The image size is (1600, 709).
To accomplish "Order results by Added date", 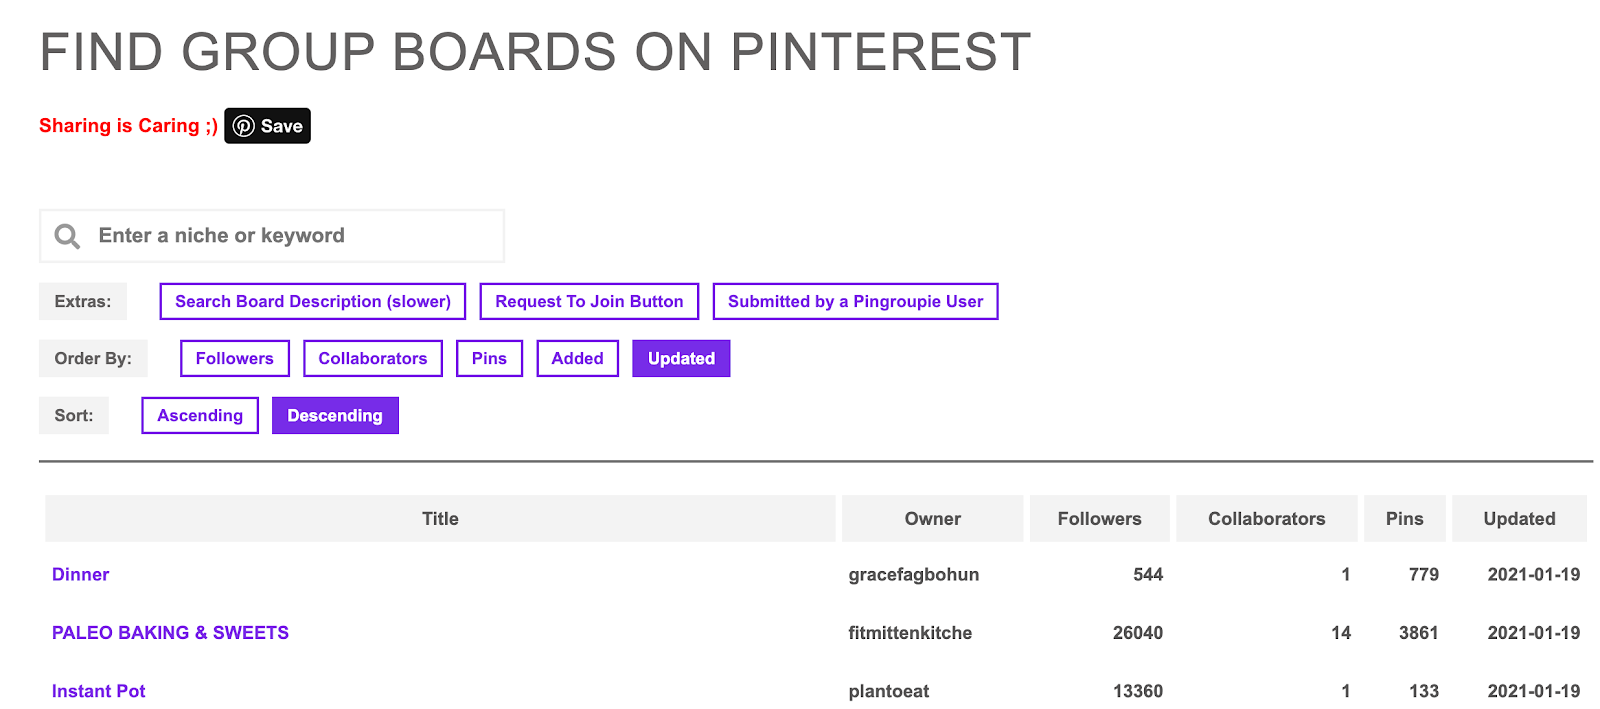I will tap(577, 359).
